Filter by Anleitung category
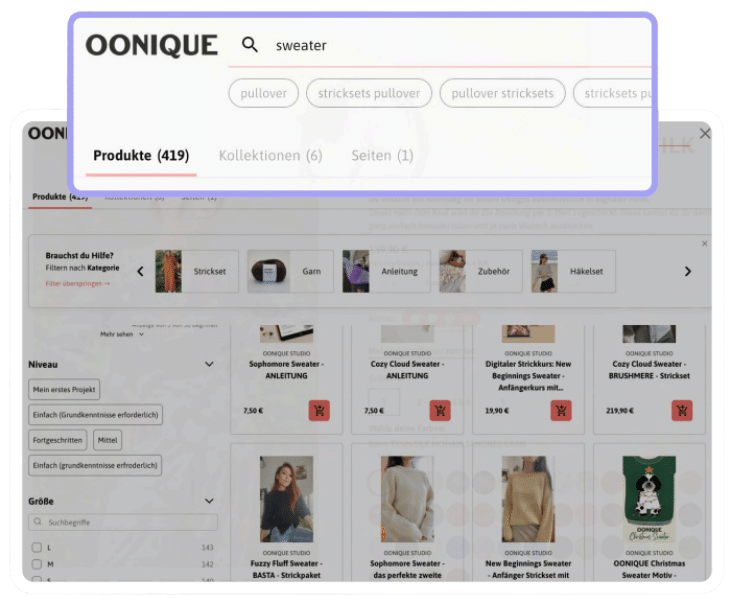732x599 pixels. pos(387,271)
